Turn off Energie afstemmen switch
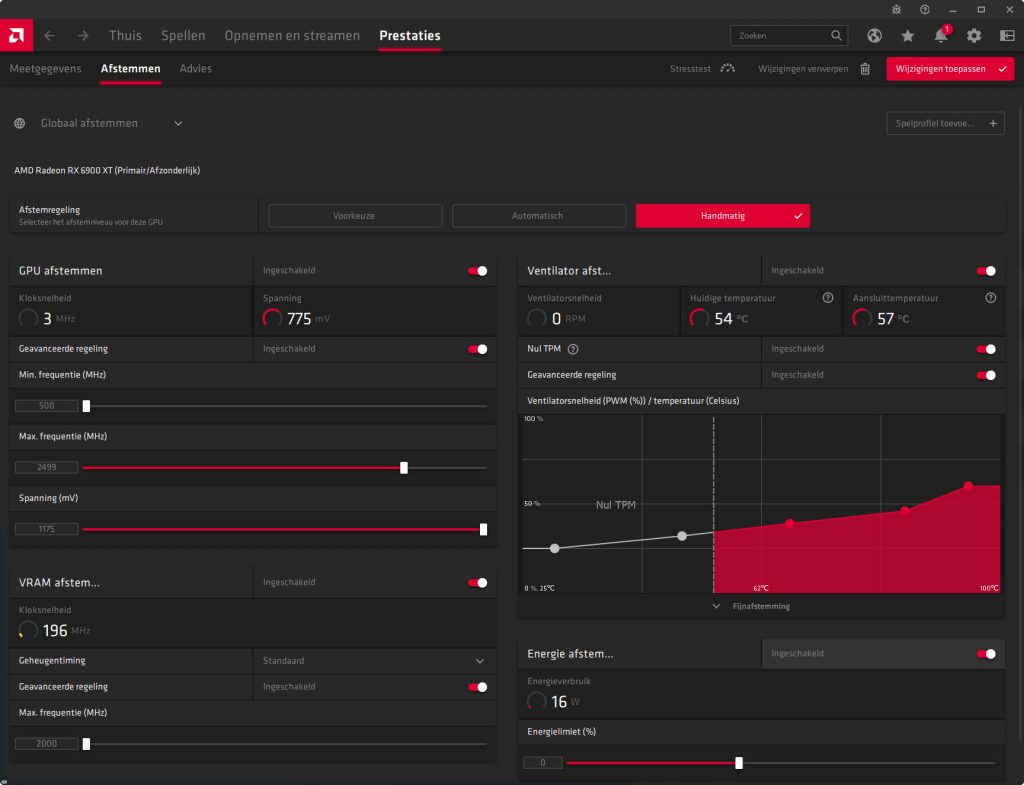Image resolution: width=1024 pixels, height=785 pixels. tap(985, 654)
